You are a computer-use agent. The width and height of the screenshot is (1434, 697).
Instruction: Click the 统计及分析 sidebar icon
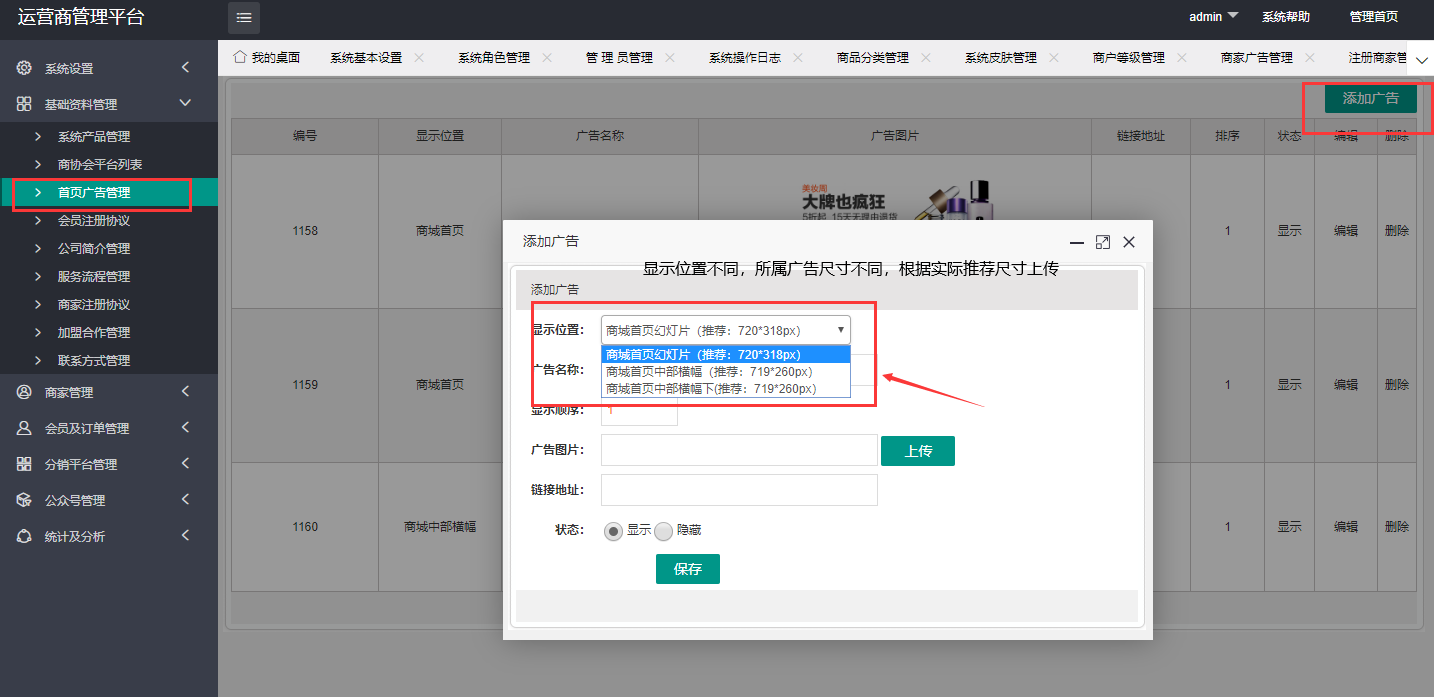click(x=25, y=536)
